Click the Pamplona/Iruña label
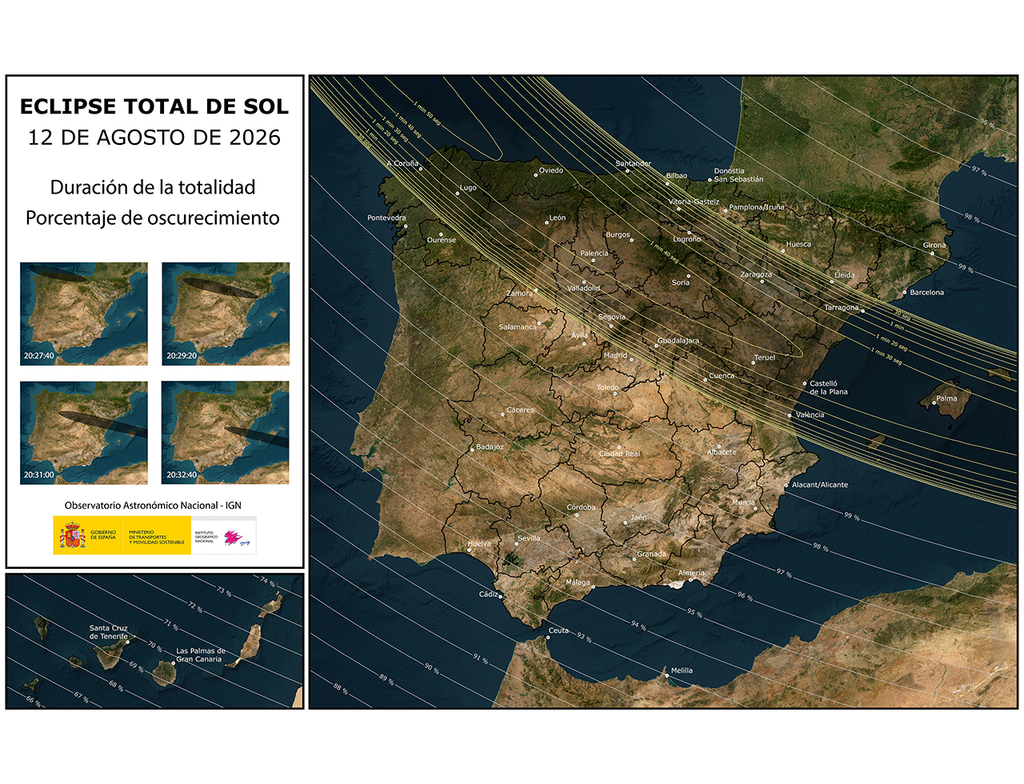1024x784 pixels. 756,207
